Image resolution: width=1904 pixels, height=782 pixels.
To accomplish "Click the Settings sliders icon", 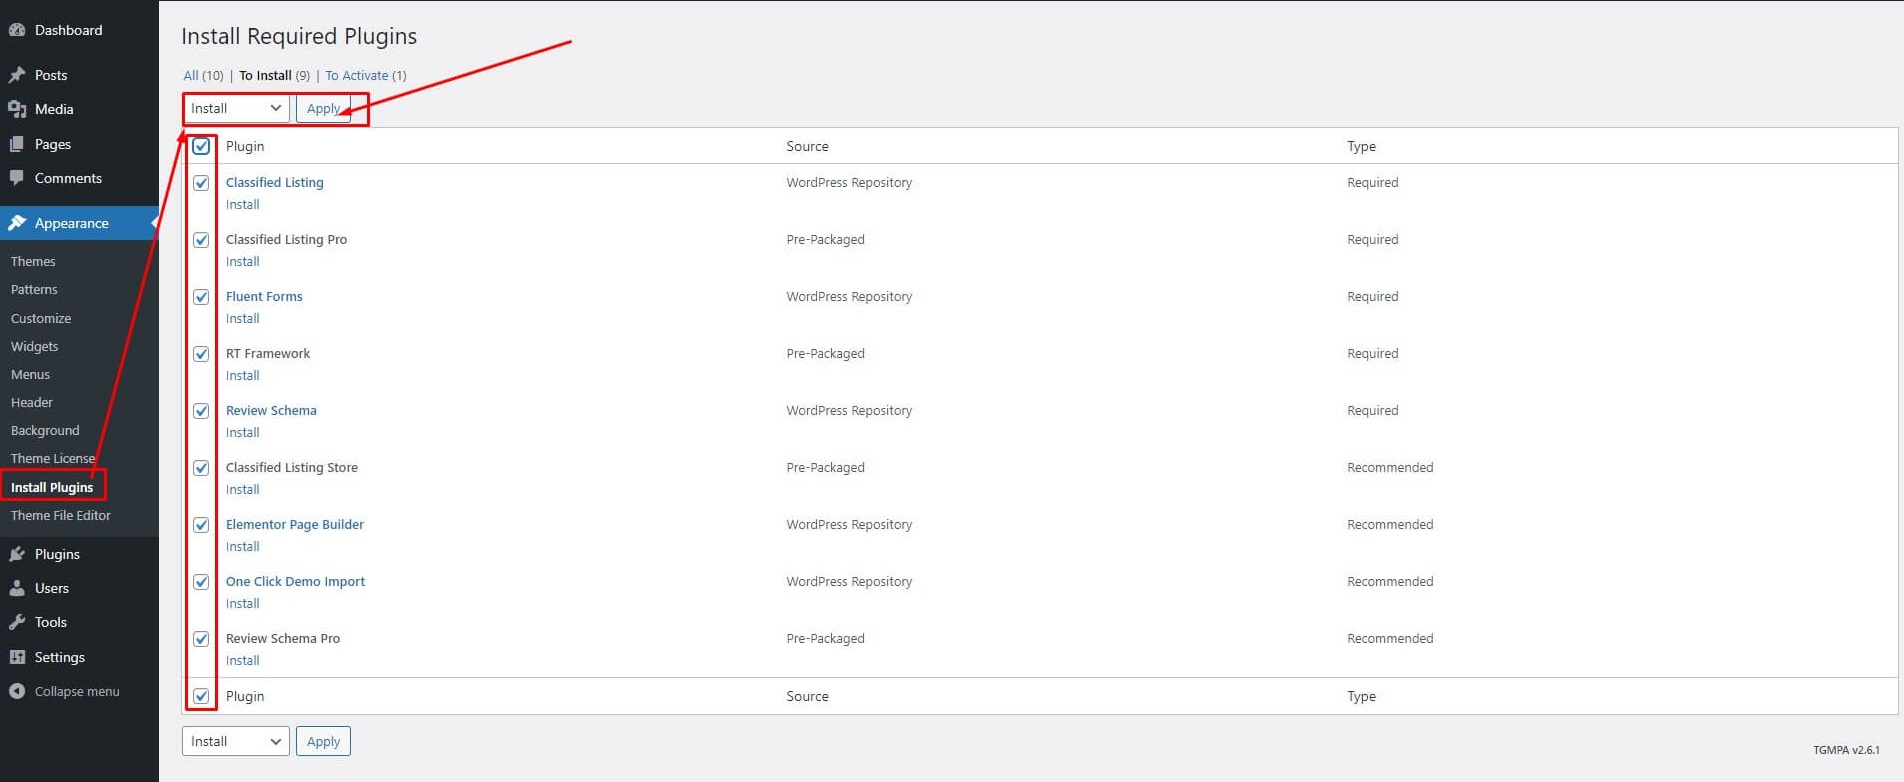I will 17,657.
